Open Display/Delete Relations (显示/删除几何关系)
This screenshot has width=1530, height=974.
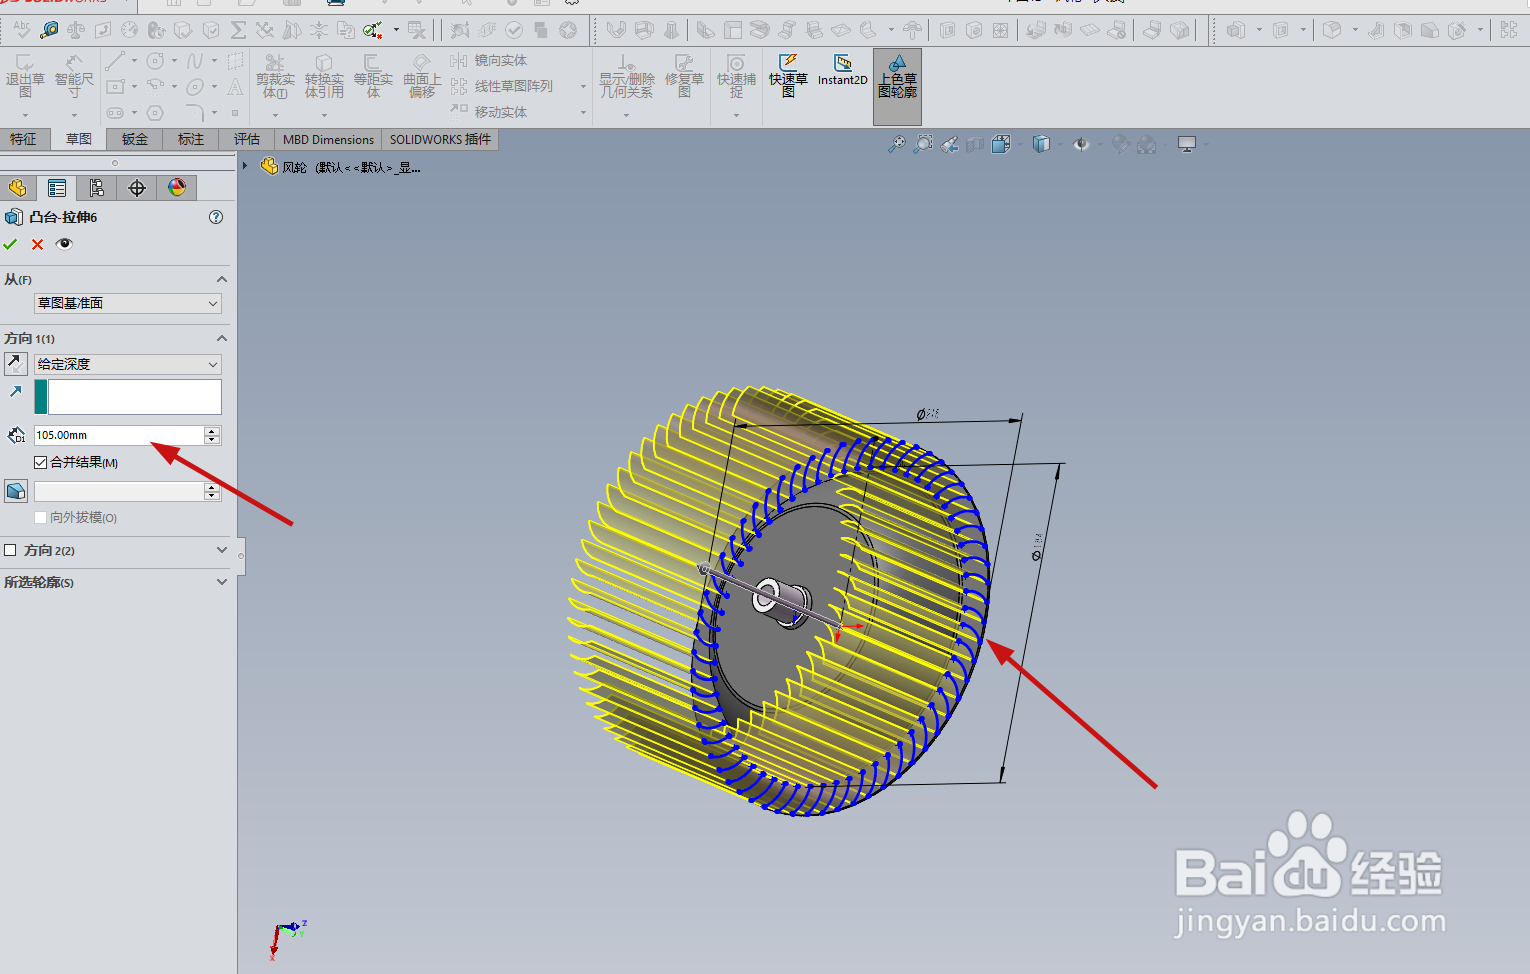pos(627,76)
